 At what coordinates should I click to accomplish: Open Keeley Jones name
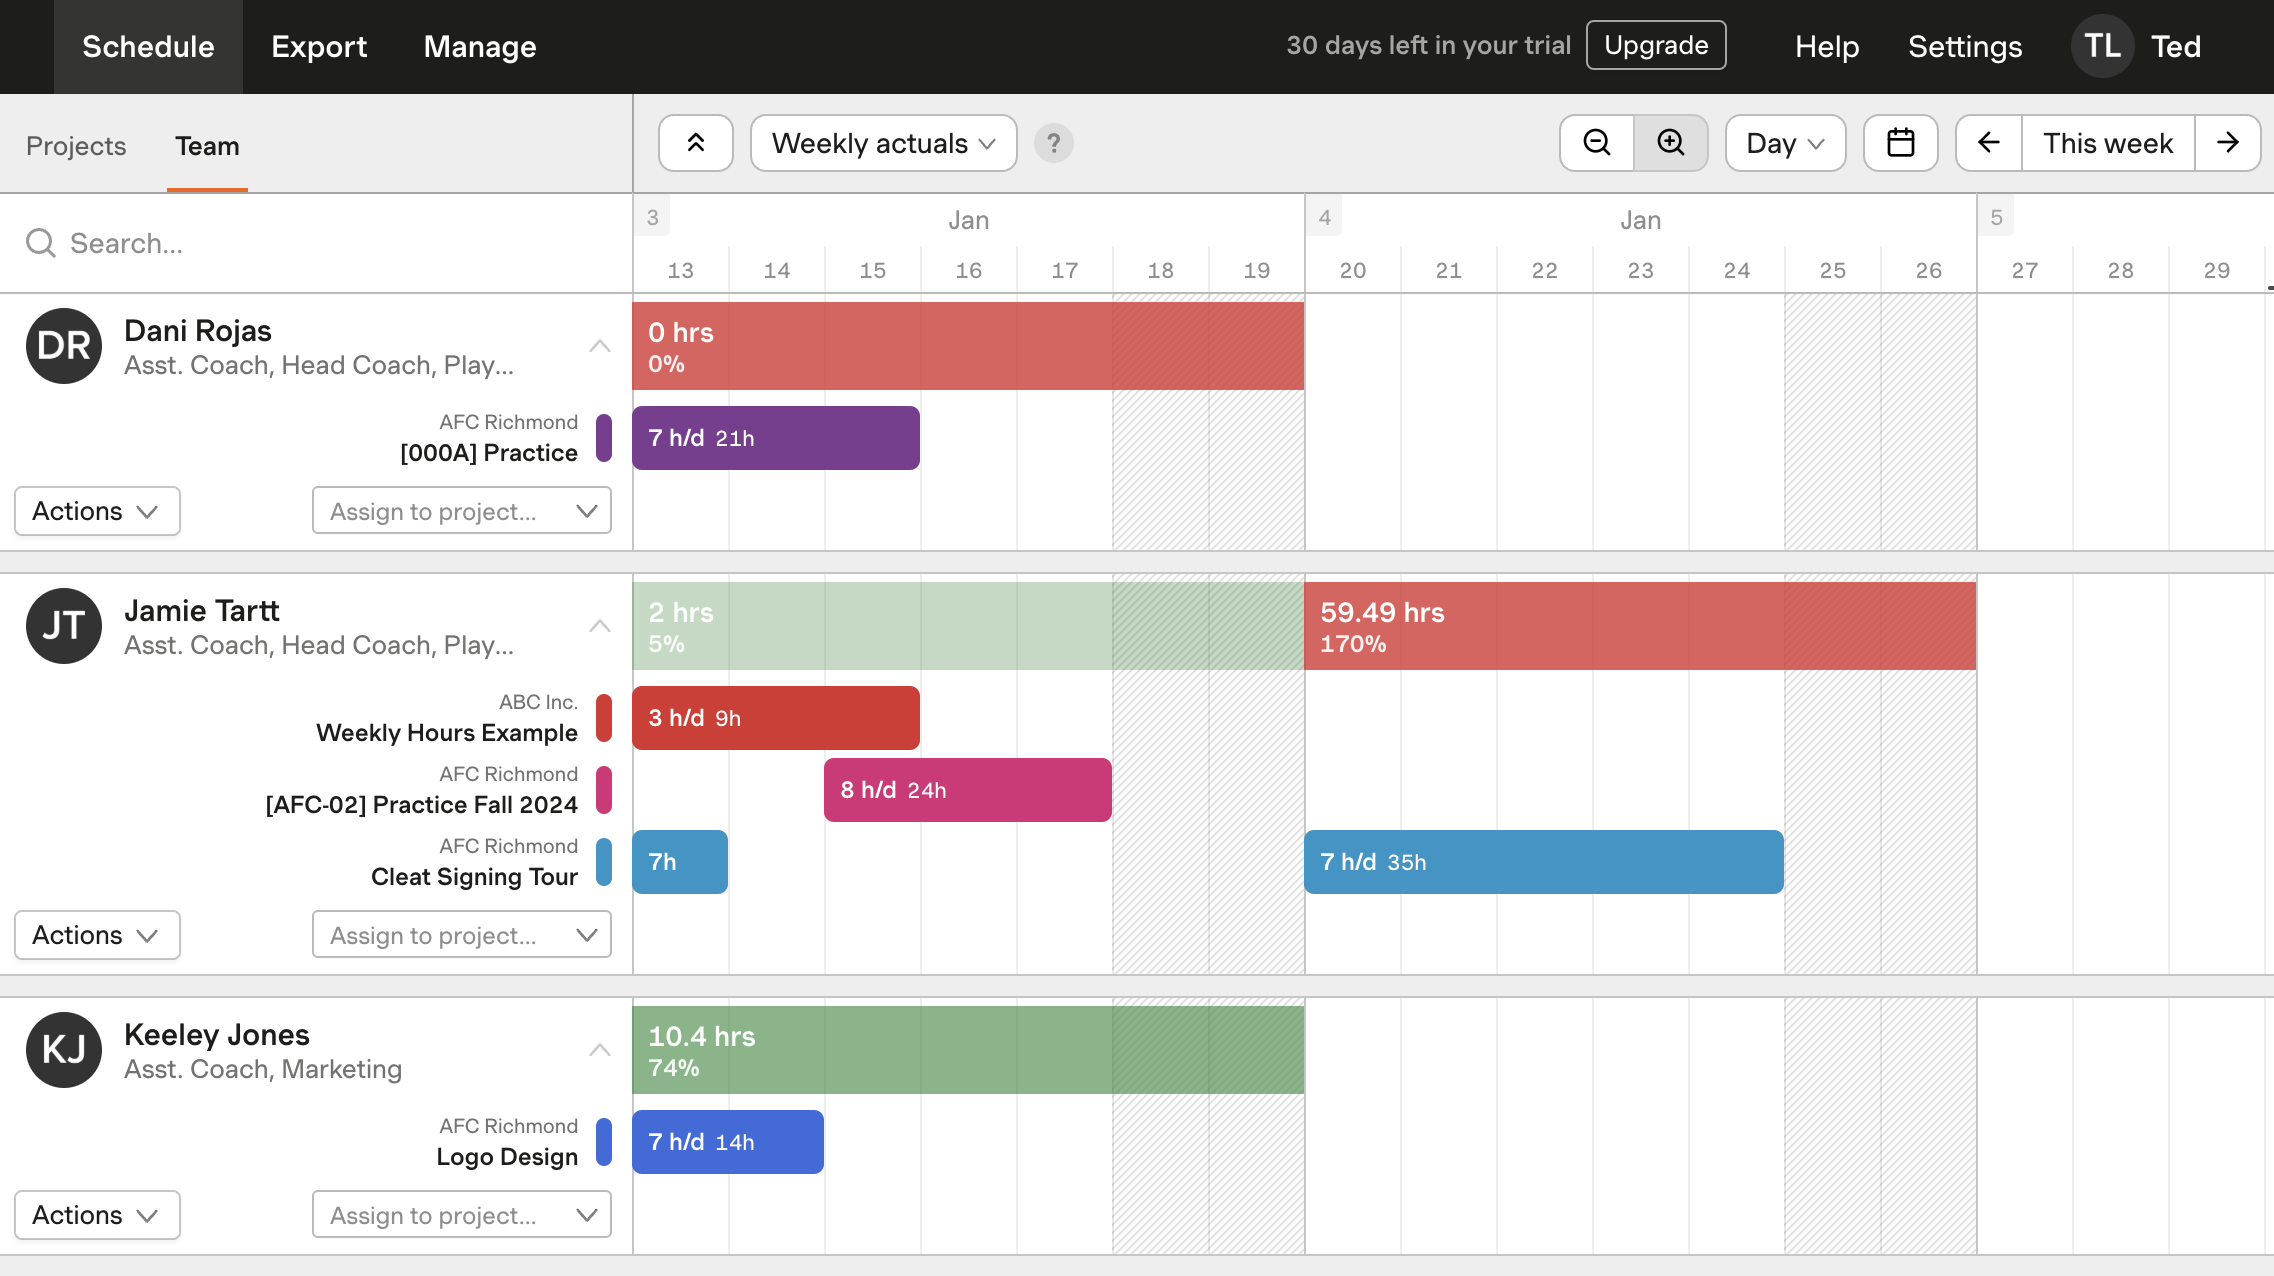coord(217,1035)
